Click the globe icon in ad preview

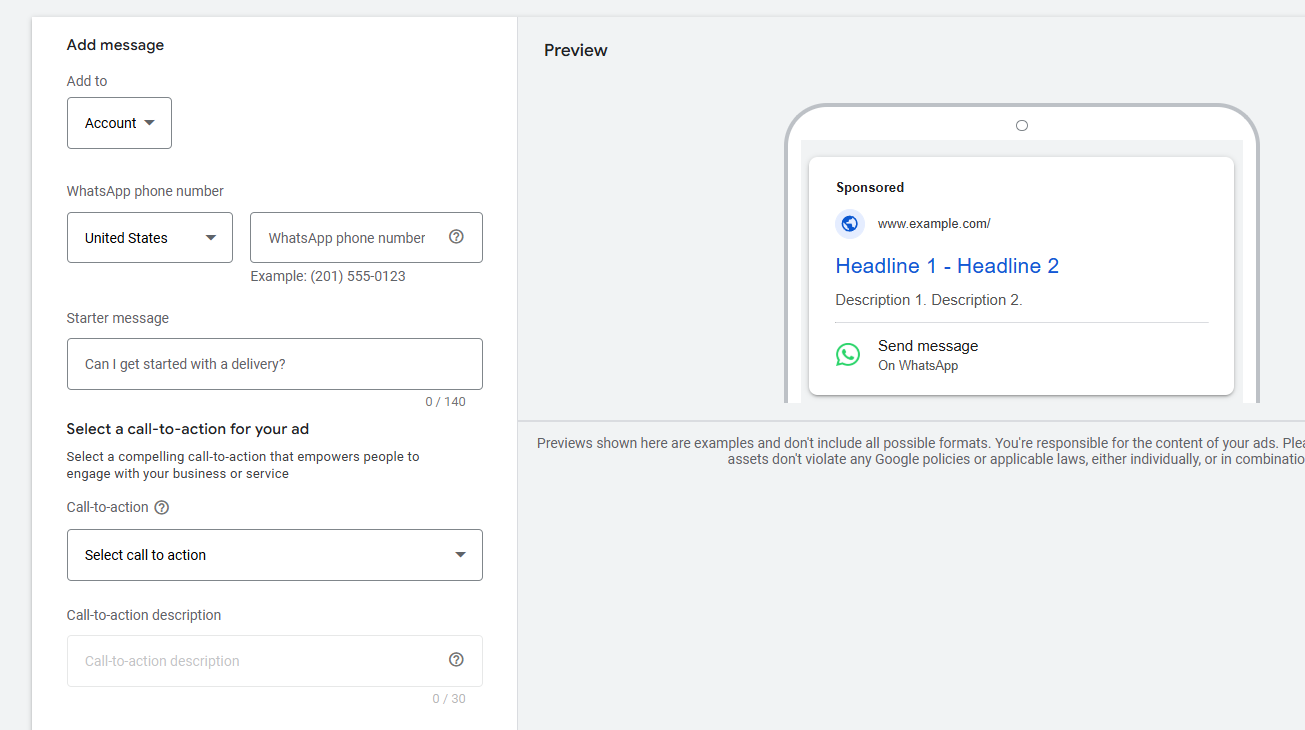pos(850,224)
